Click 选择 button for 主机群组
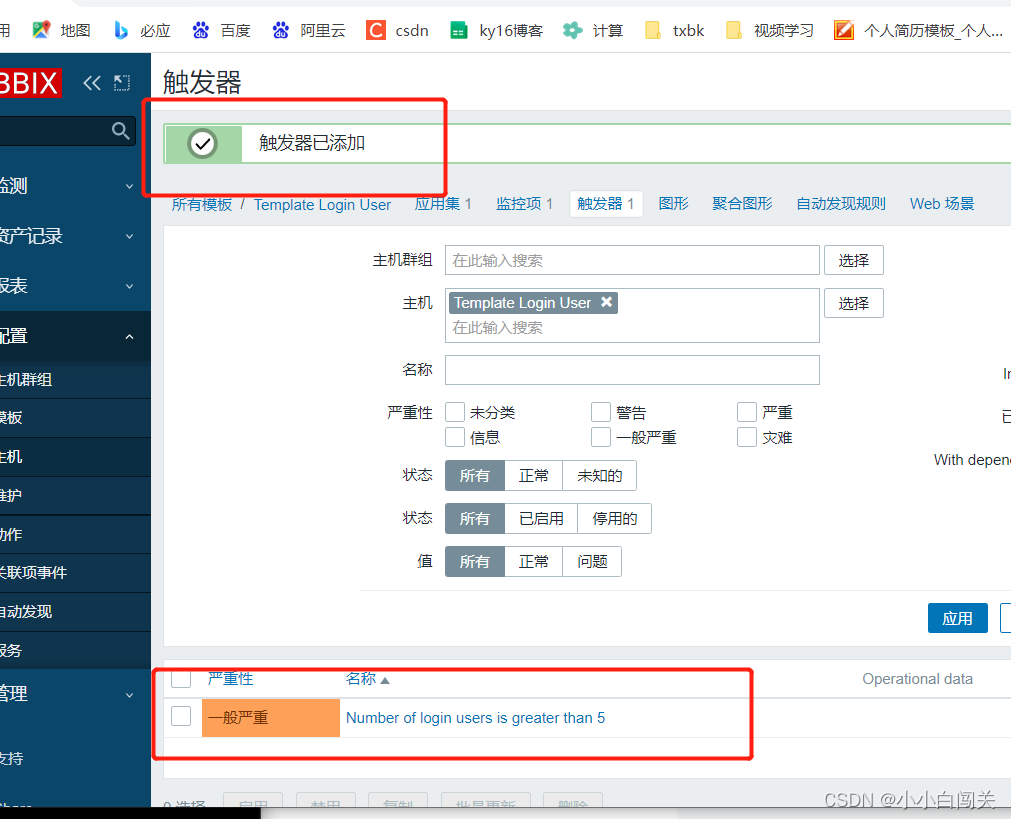1011x819 pixels. coord(854,261)
